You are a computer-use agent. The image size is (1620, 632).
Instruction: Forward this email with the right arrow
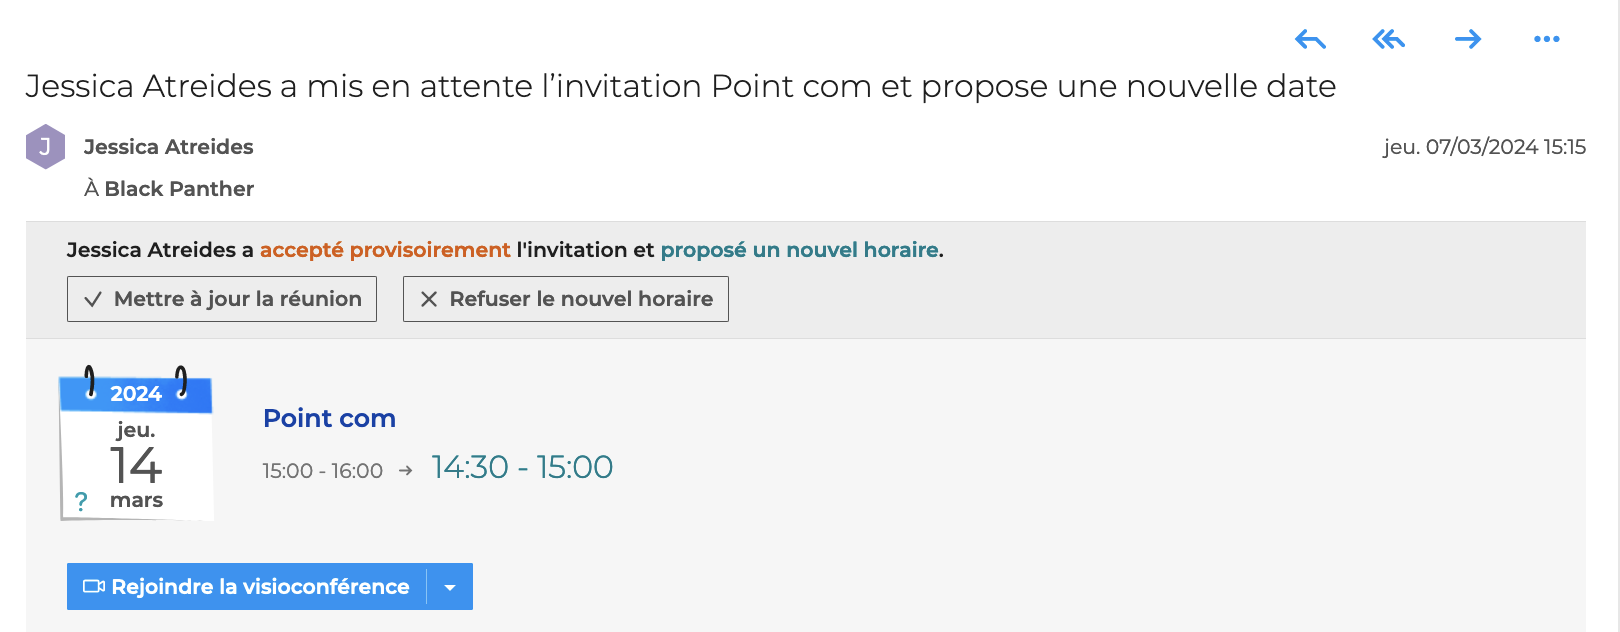[x=1468, y=40]
